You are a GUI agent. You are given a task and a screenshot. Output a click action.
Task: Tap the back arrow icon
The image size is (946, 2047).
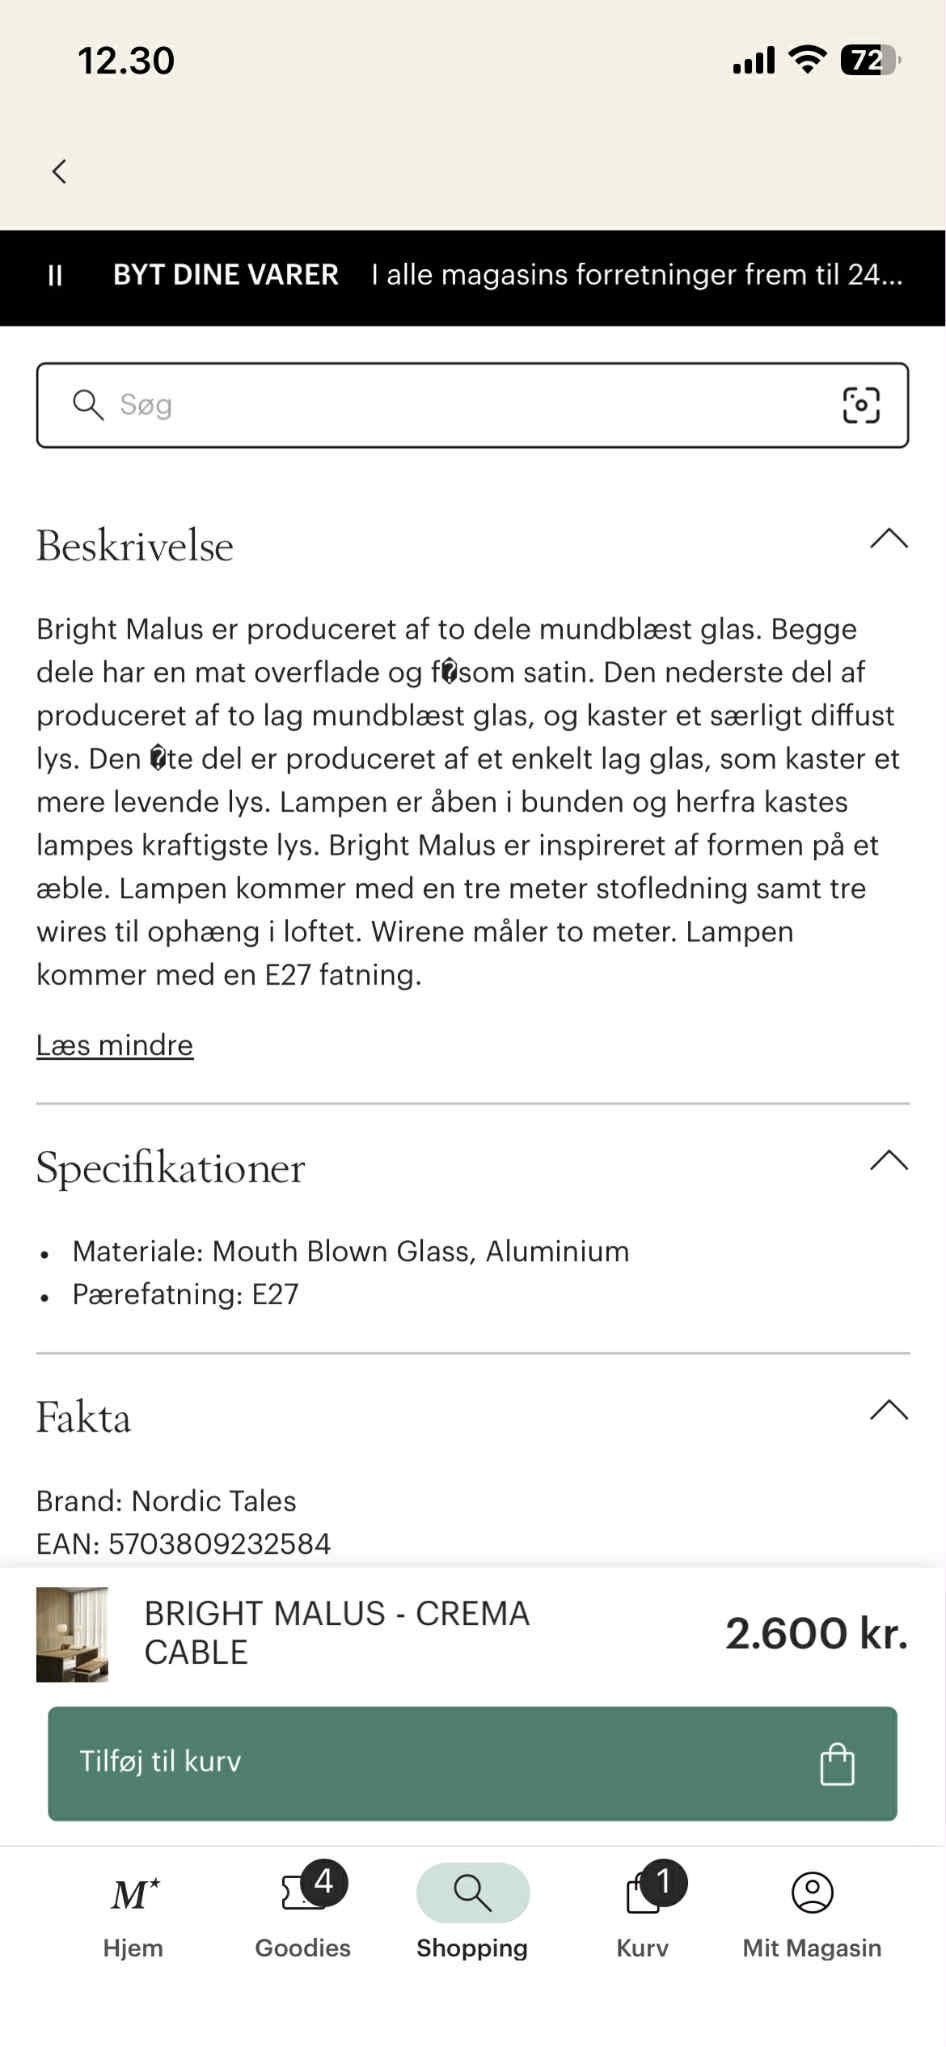[x=59, y=171]
